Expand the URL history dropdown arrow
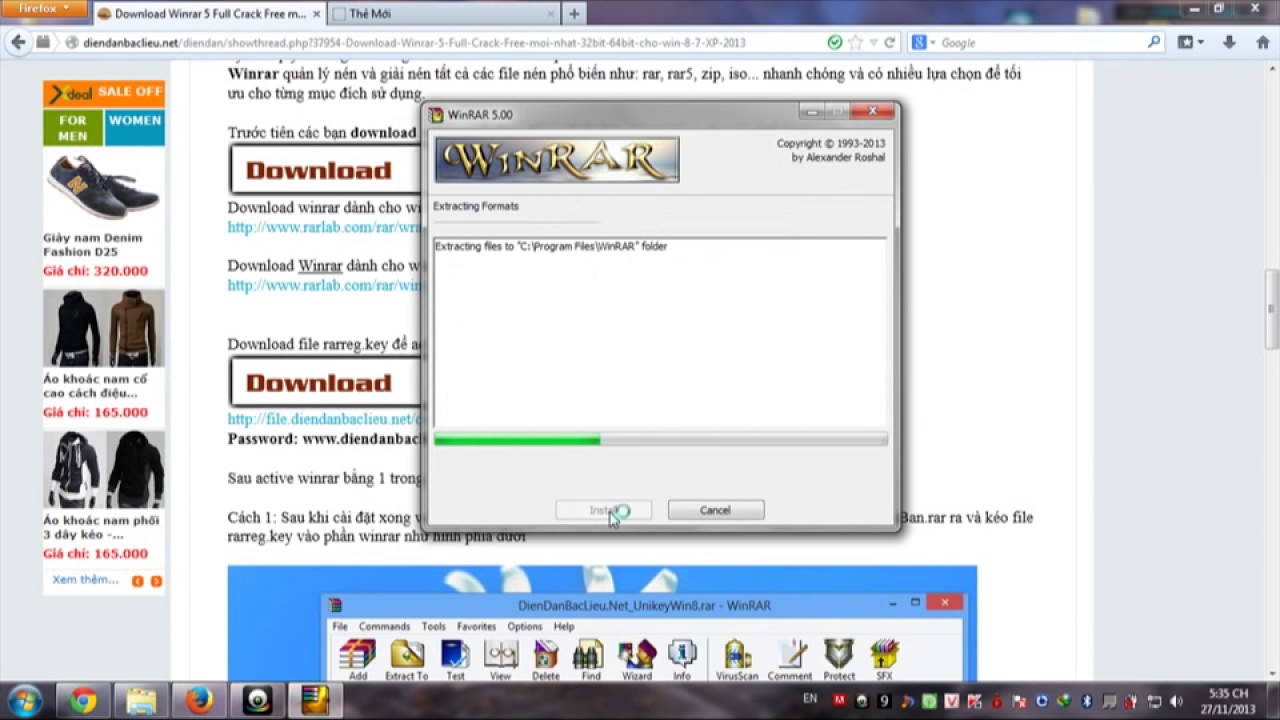The width and height of the screenshot is (1280, 720). [873, 43]
